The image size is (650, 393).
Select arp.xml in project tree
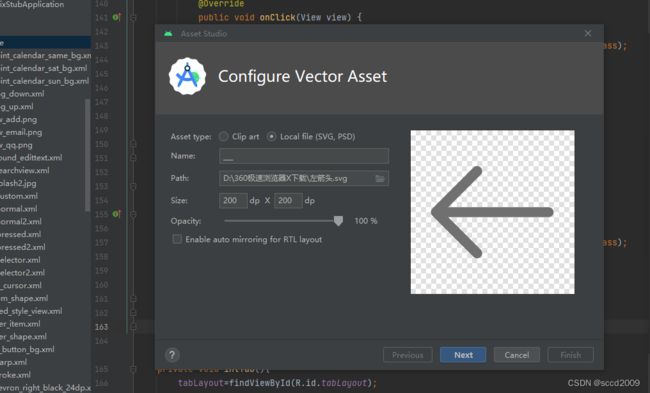pyautogui.click(x=13, y=362)
